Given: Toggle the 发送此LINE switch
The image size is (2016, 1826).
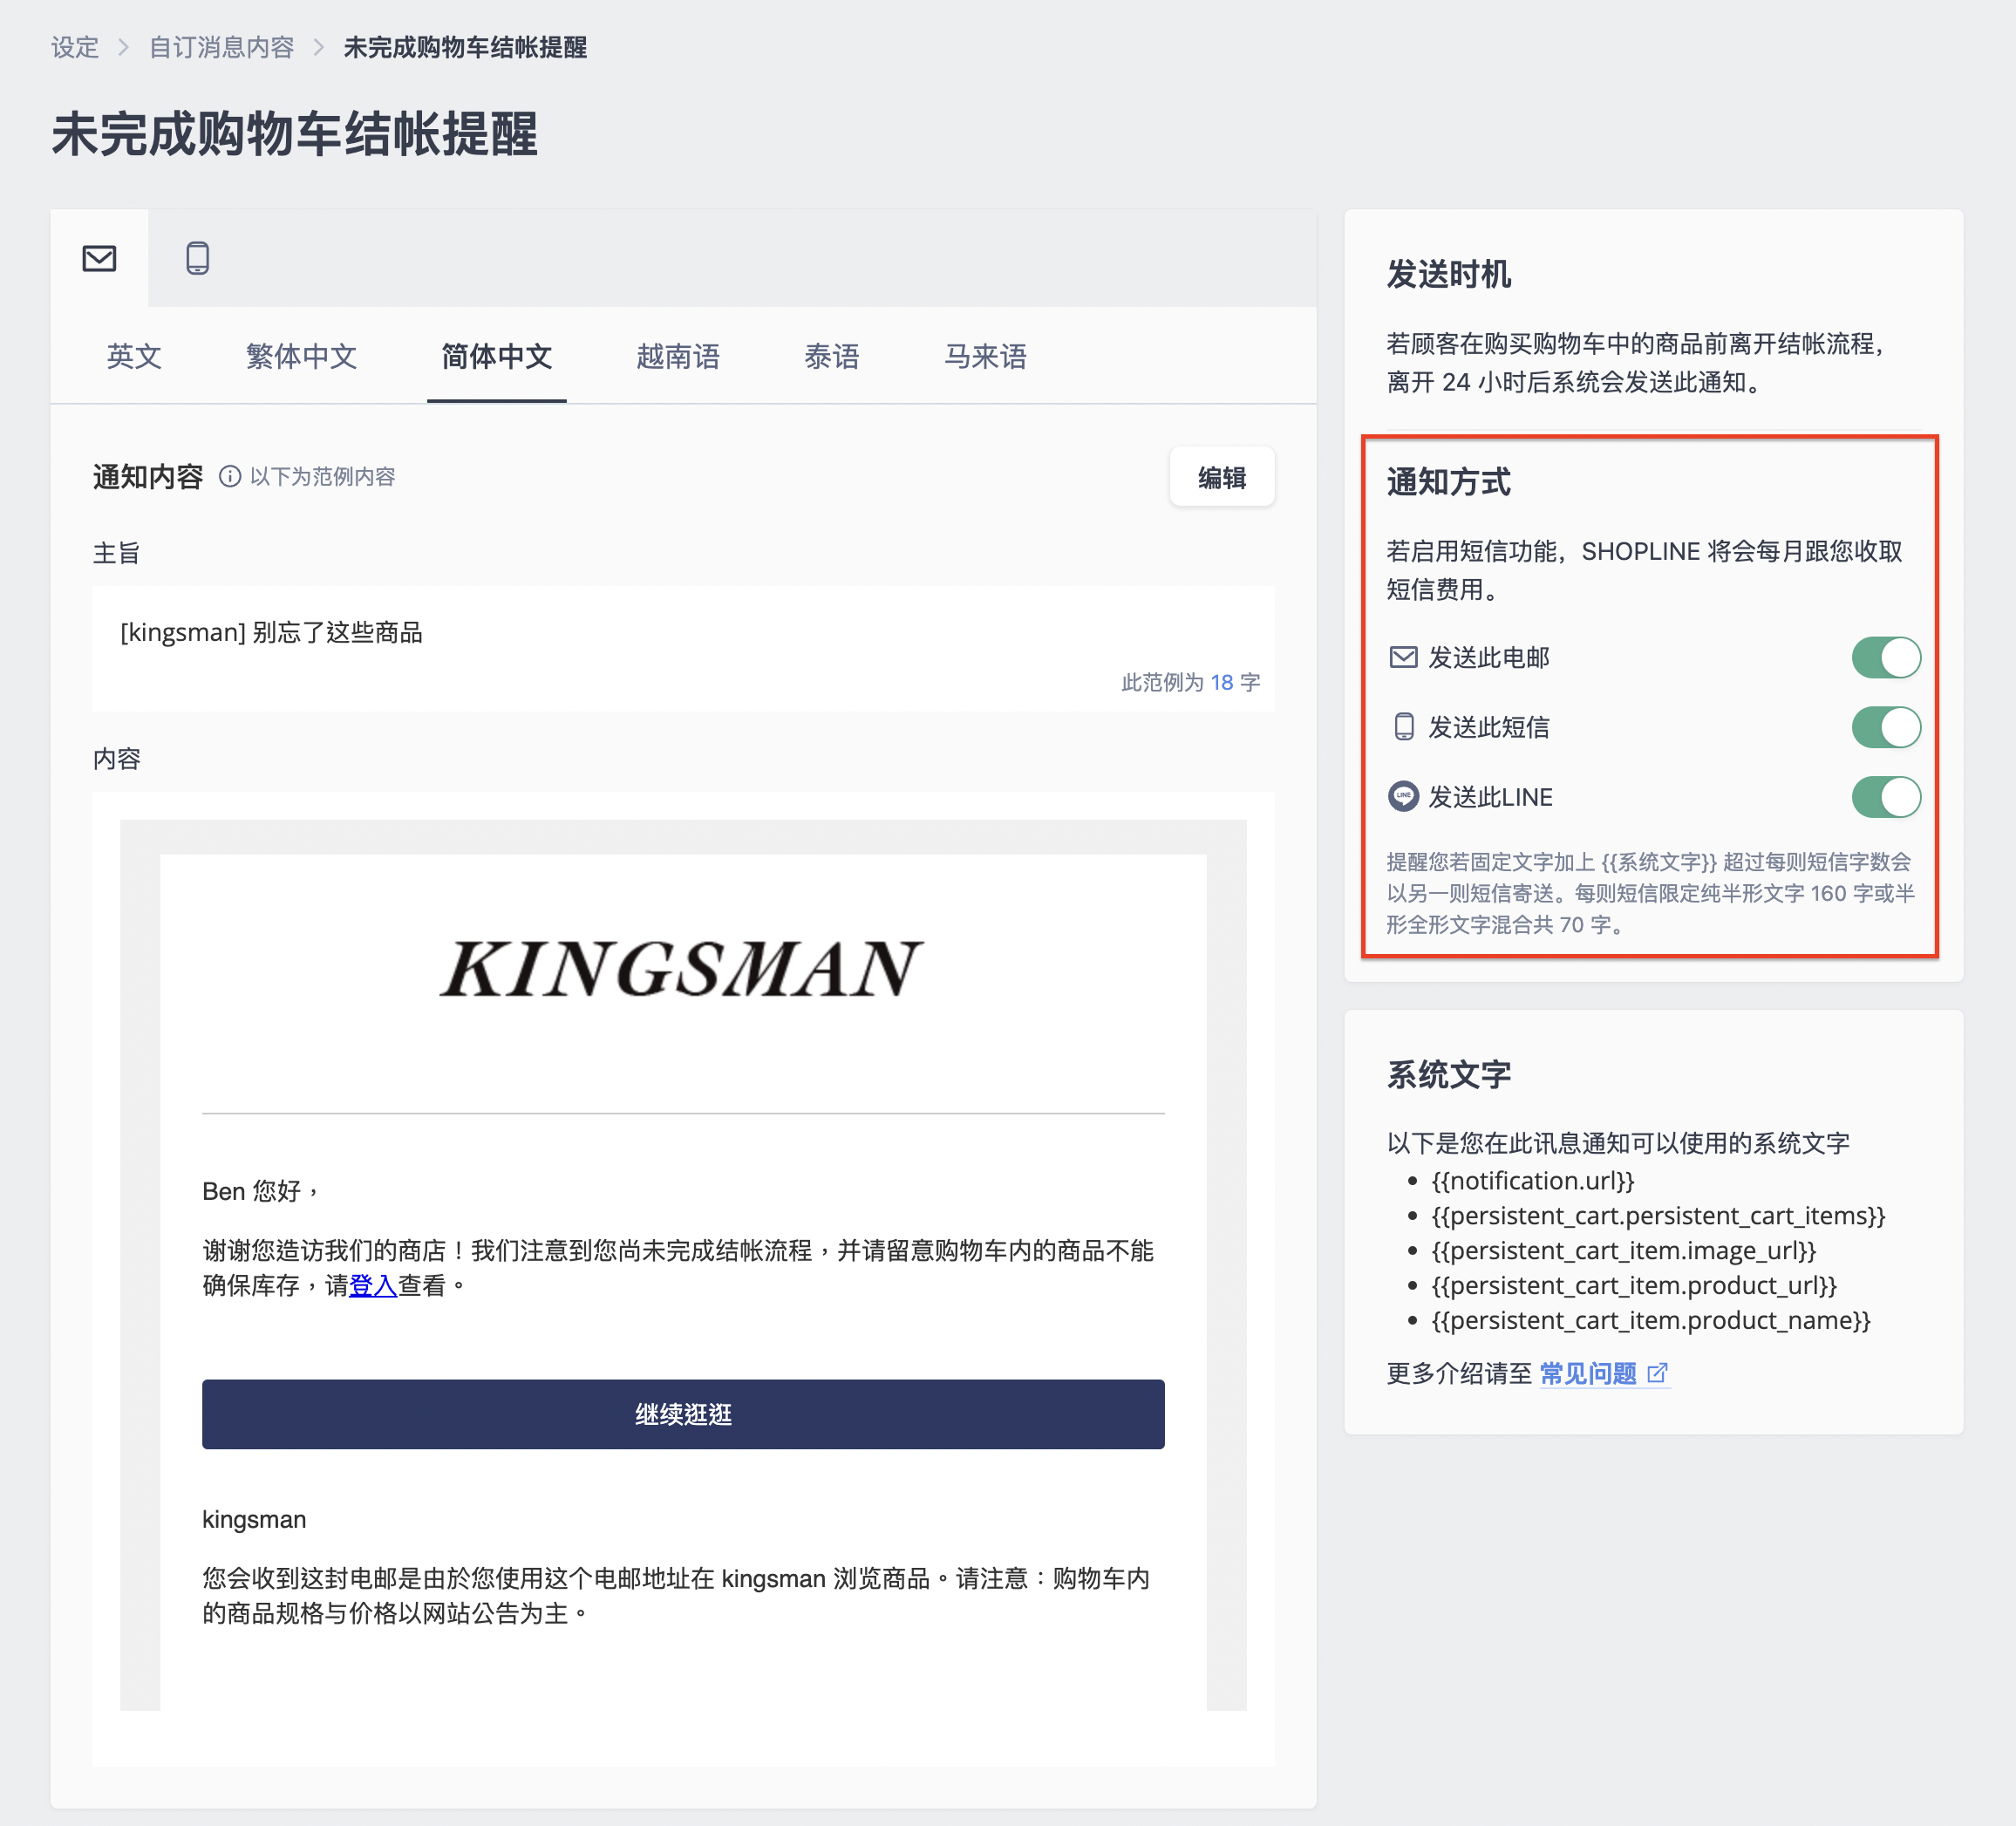Looking at the screenshot, I should (x=1886, y=797).
